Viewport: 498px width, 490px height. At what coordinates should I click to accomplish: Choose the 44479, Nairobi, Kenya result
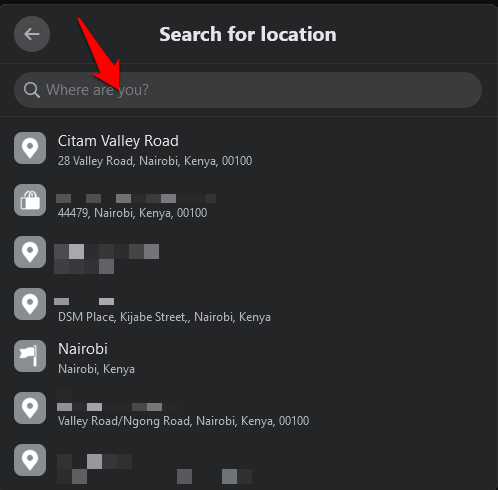(249, 200)
